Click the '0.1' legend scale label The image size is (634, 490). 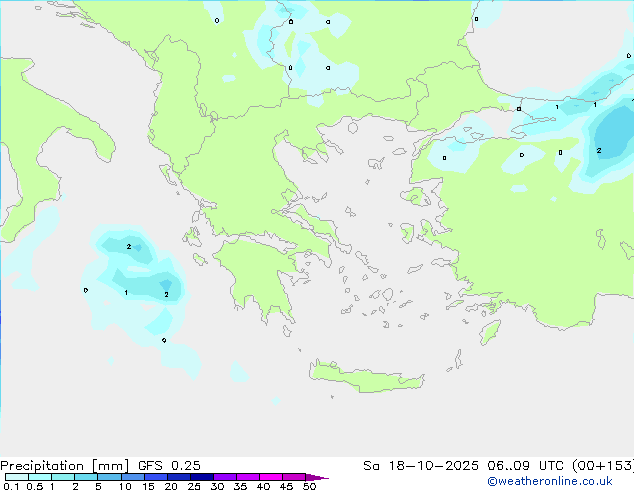tap(11, 486)
